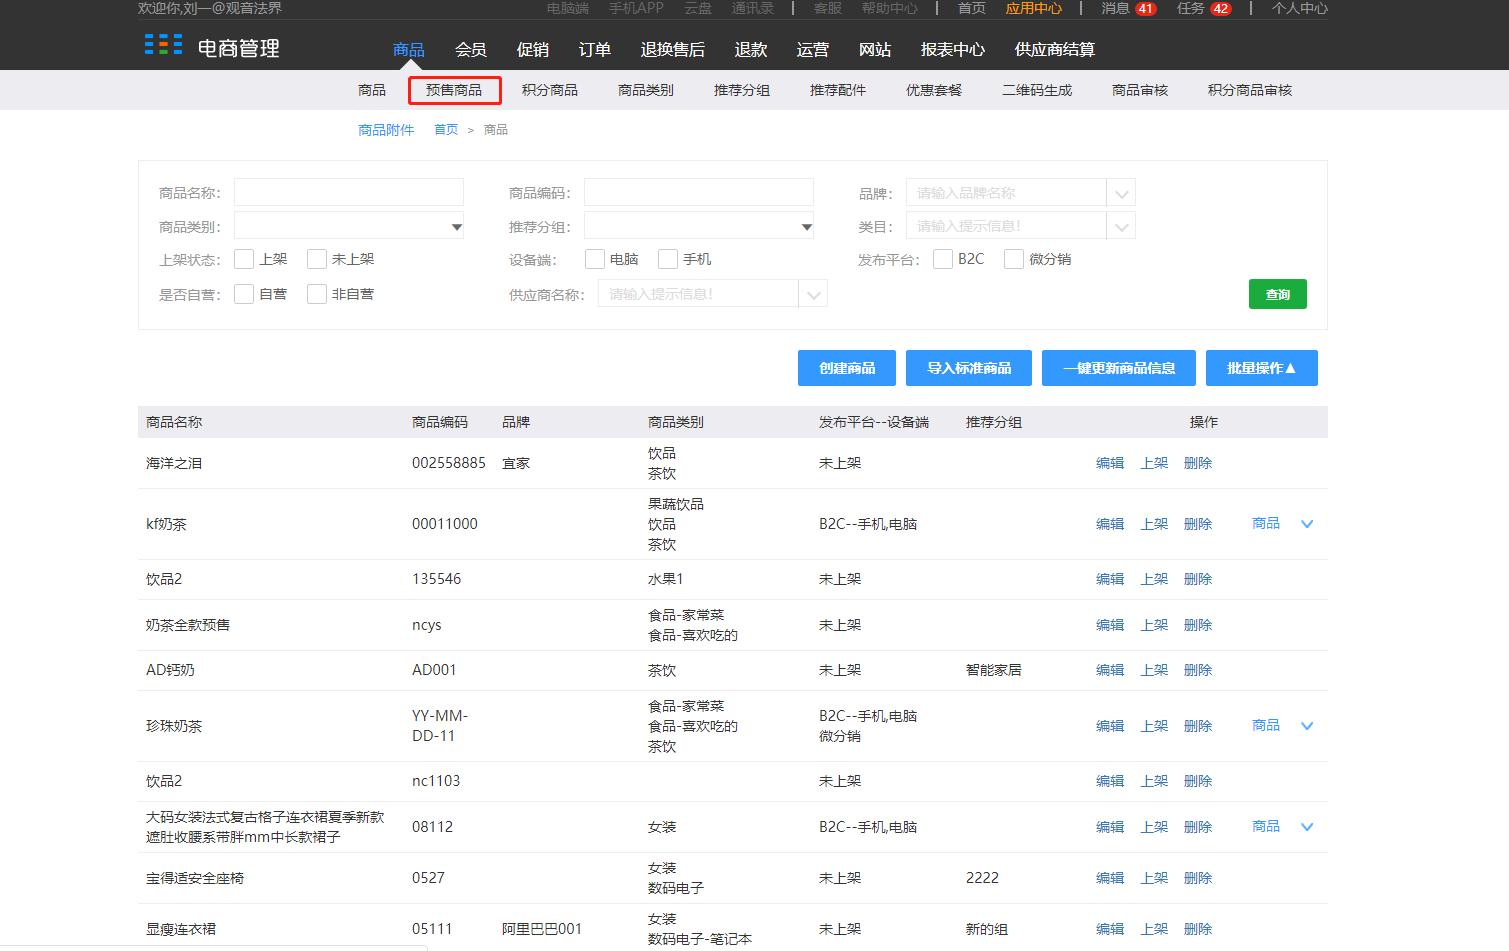Click 删除 for 奶茶全款预售
This screenshot has width=1509, height=951.
pyautogui.click(x=1198, y=625)
